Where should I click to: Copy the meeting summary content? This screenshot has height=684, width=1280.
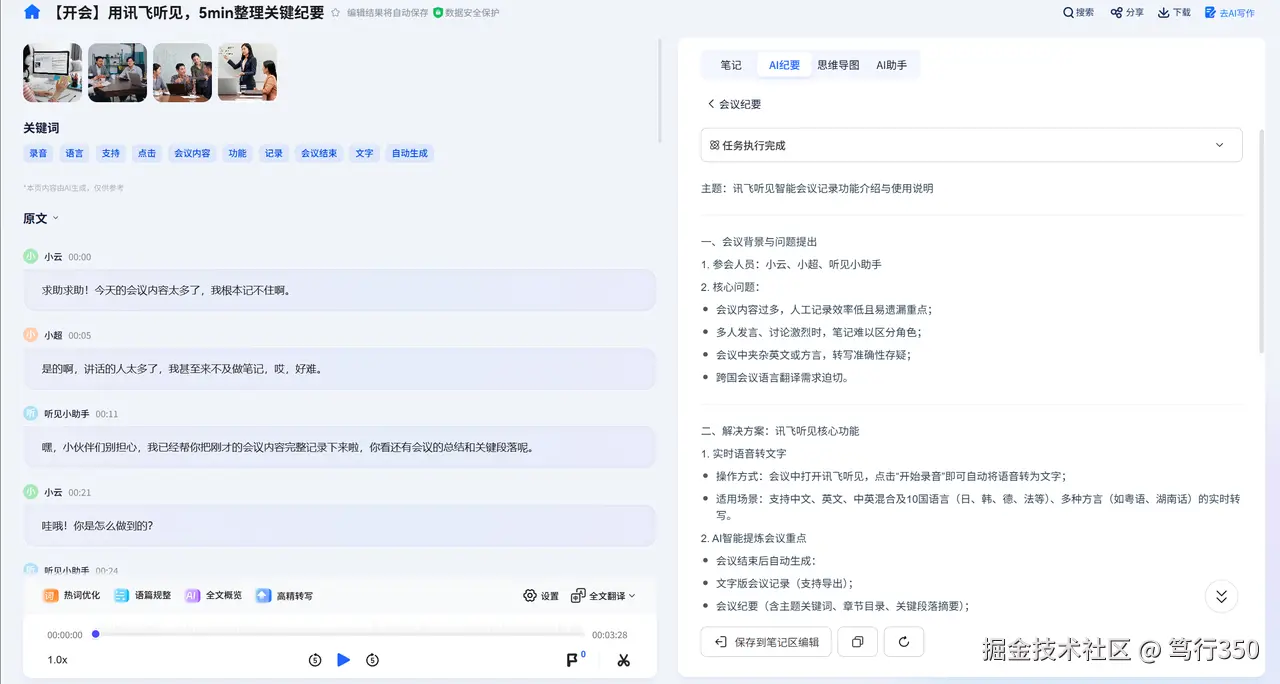[857, 642]
